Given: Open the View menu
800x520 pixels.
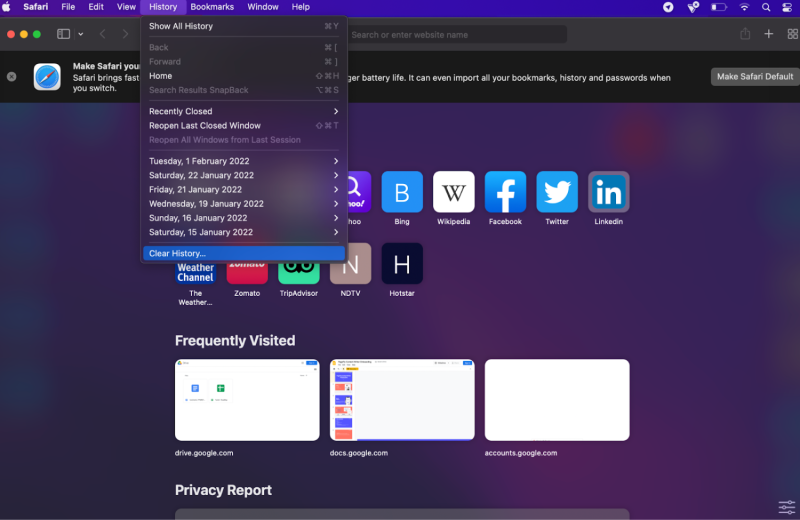Looking at the screenshot, I should 126,7.
